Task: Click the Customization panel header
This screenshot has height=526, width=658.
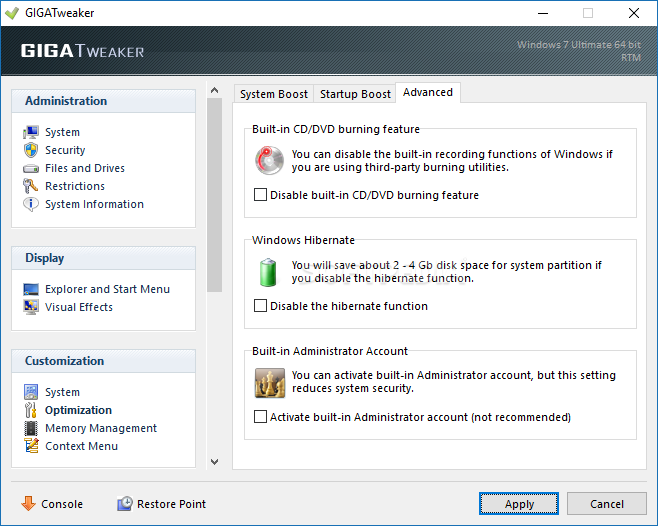Action: click(x=104, y=361)
